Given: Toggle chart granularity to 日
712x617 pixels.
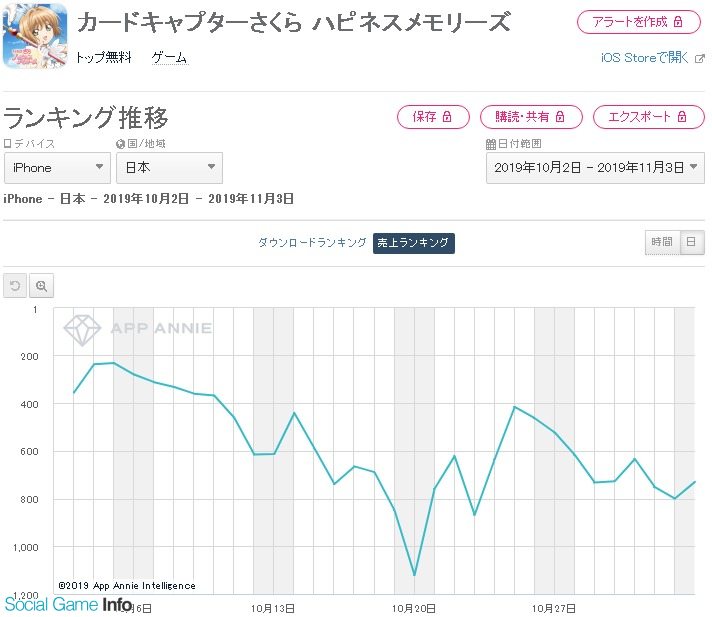Looking at the screenshot, I should 692,242.
